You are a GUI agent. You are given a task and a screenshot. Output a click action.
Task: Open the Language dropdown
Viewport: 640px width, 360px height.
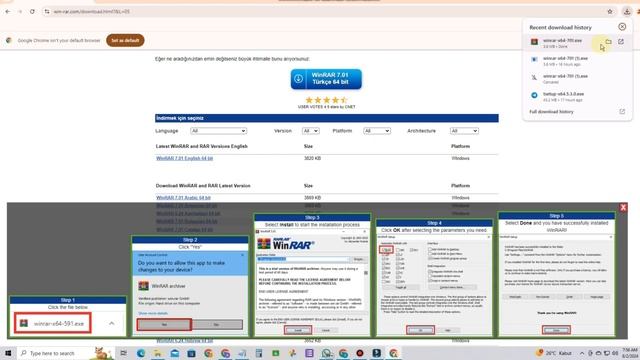point(218,131)
